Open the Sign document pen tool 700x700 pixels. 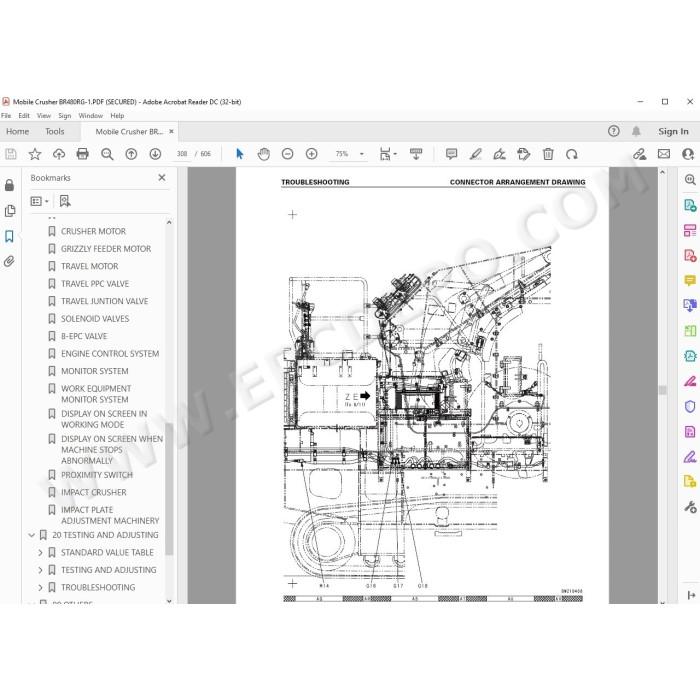coord(500,154)
